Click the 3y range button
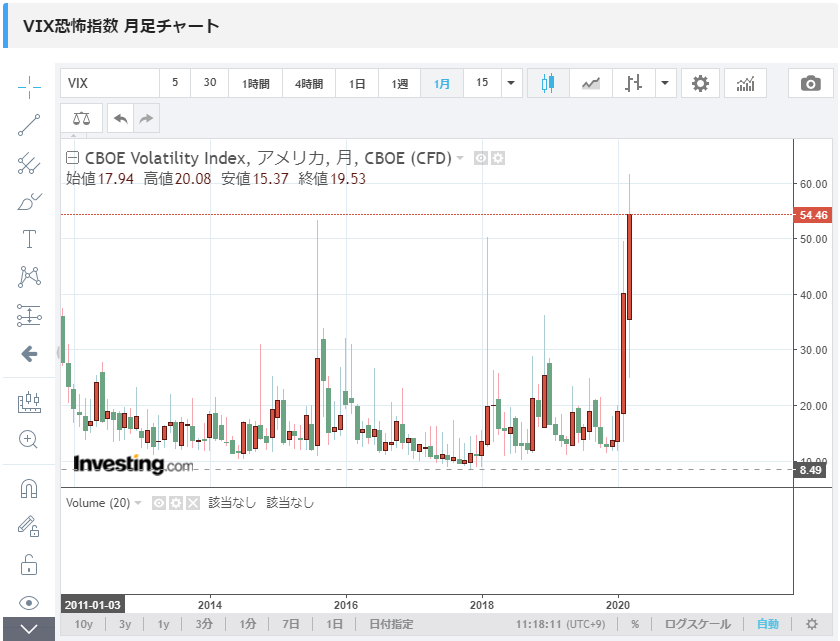 click(125, 624)
